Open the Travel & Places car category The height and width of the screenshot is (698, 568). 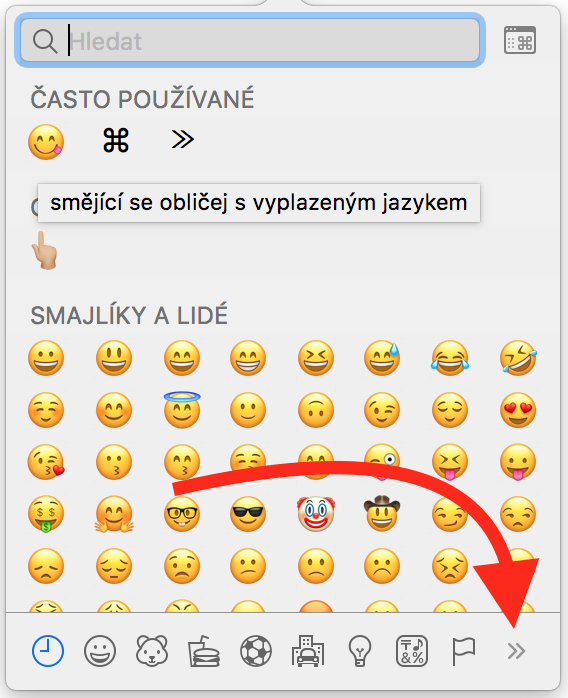(308, 651)
